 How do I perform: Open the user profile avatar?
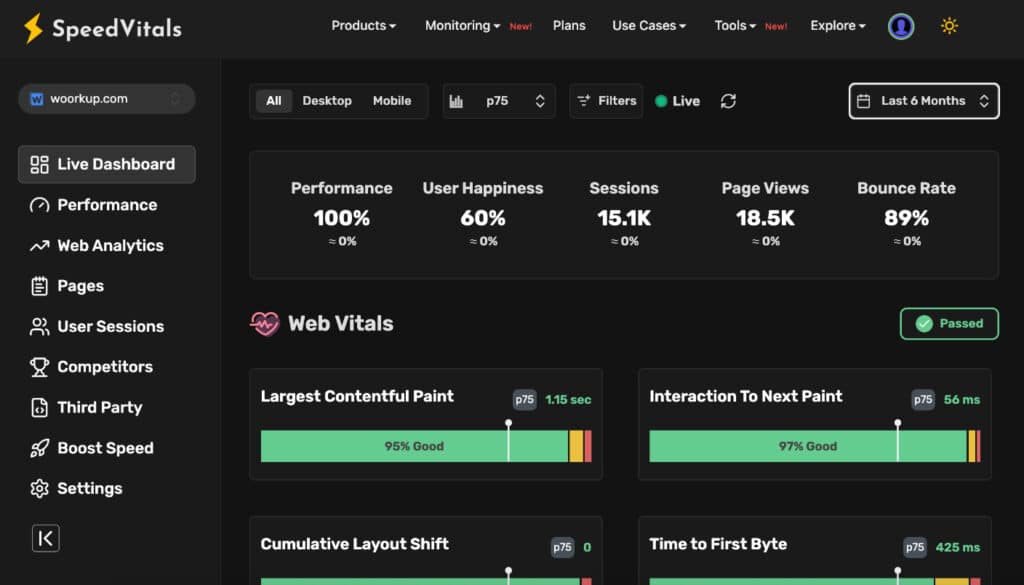point(901,26)
